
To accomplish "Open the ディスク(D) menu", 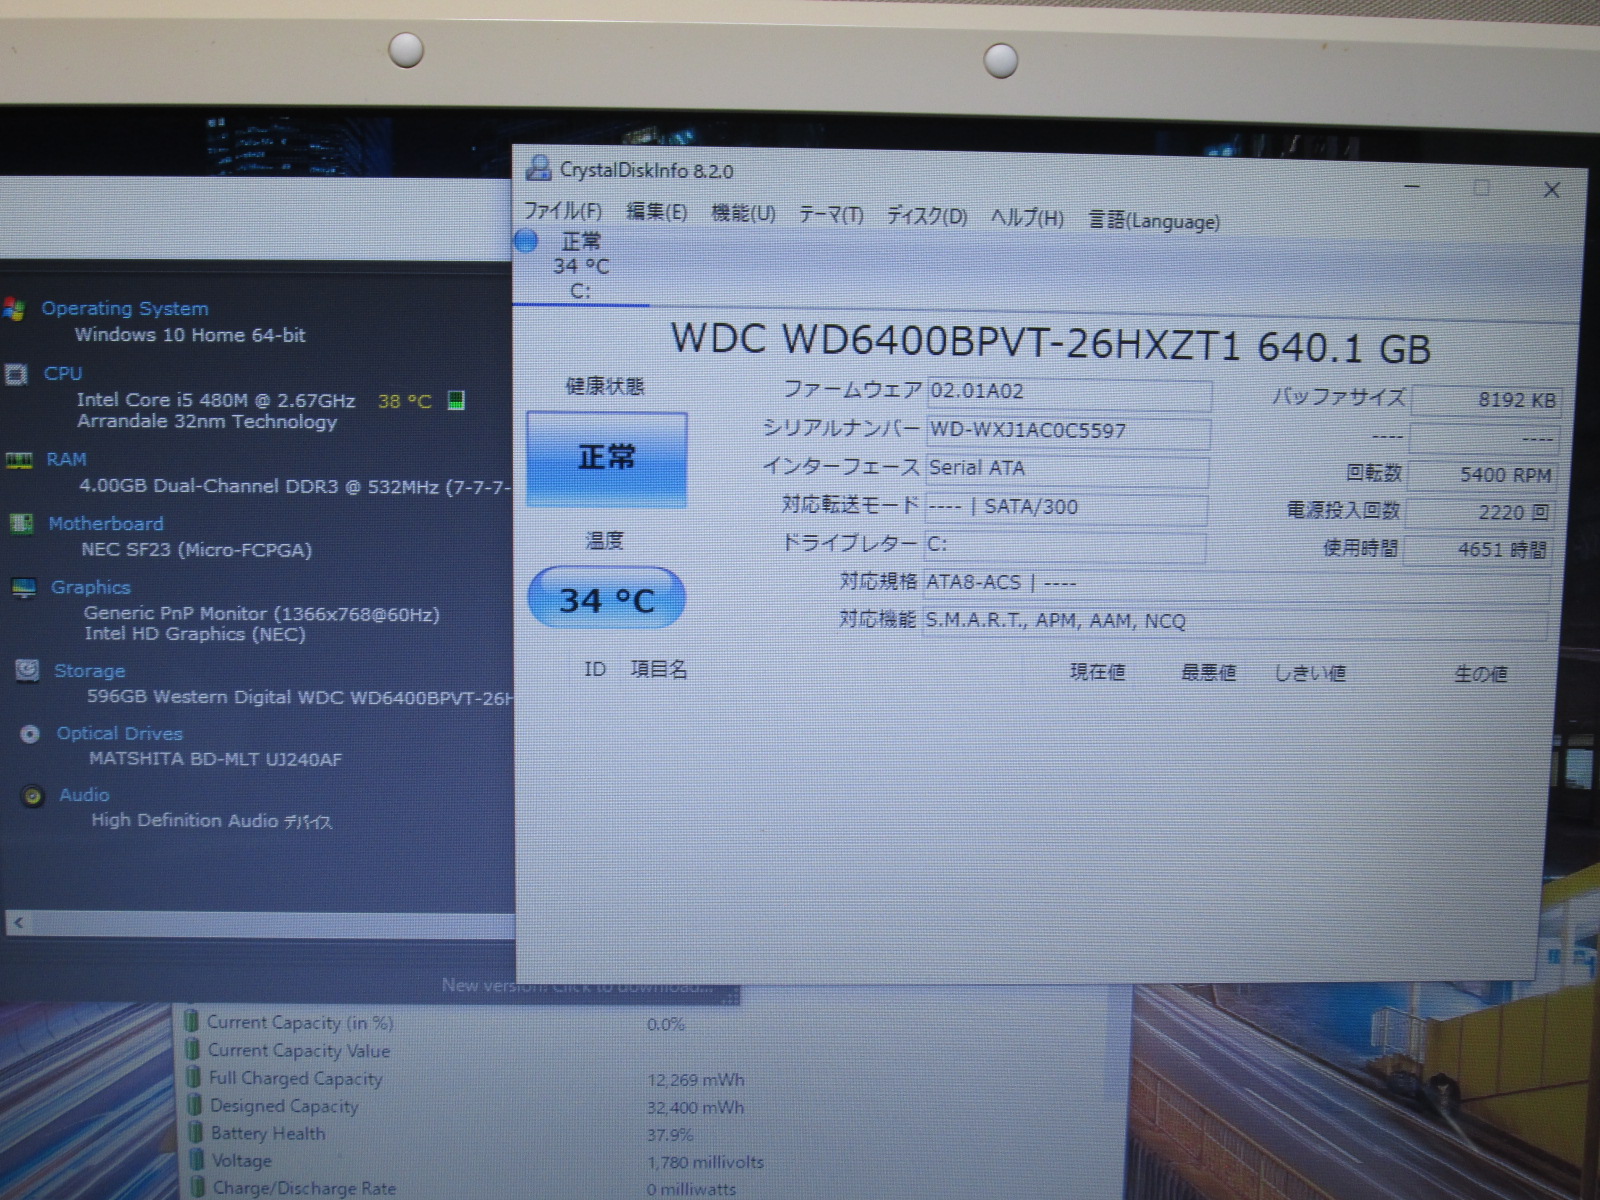I will tap(927, 216).
